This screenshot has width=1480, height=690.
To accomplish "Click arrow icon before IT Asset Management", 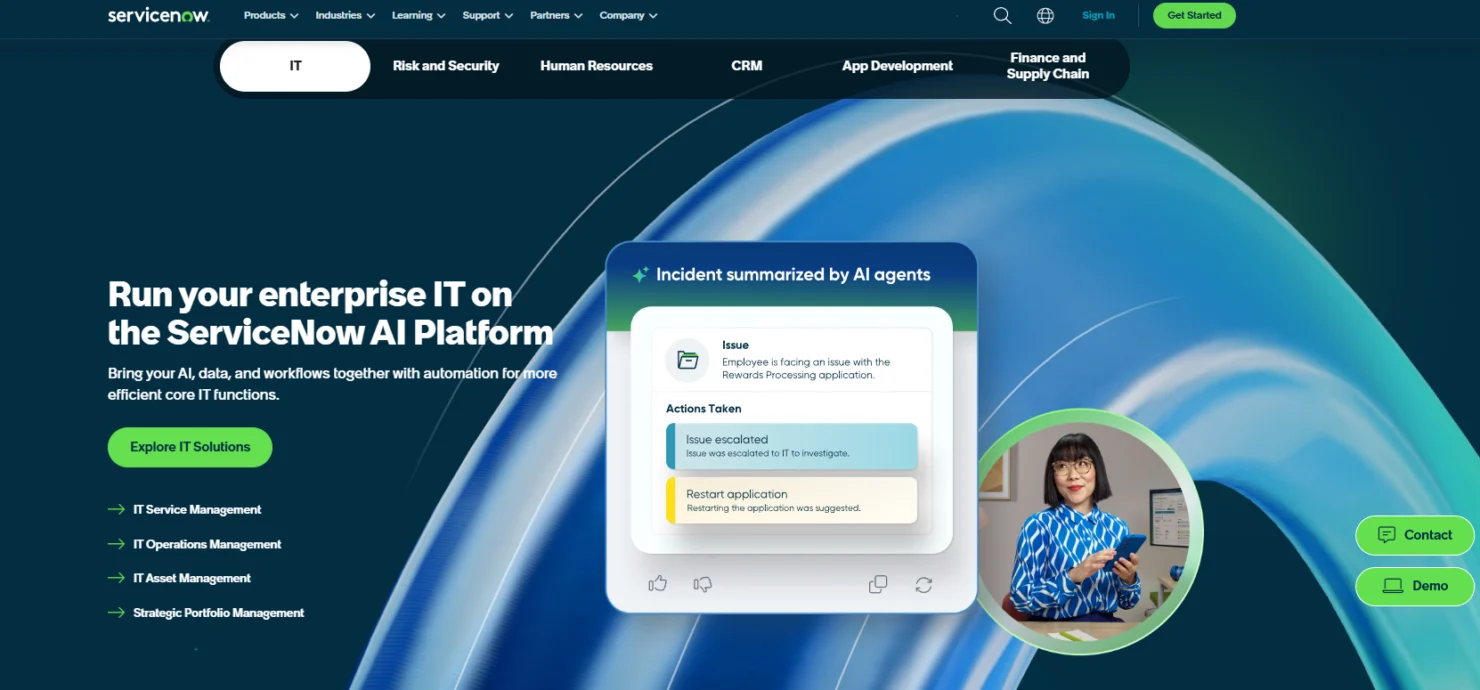I will pos(116,578).
